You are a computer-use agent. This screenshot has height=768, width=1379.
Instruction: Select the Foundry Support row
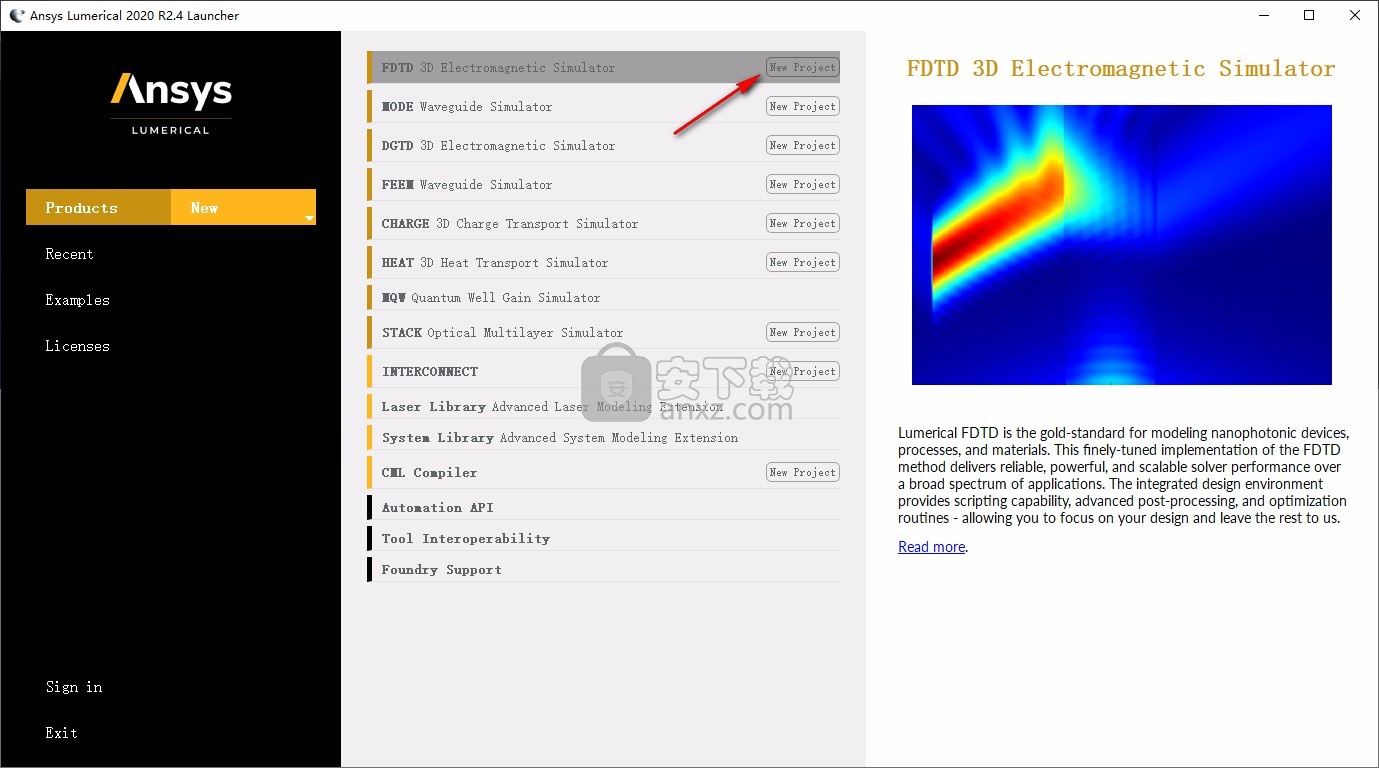pyautogui.click(x=603, y=569)
